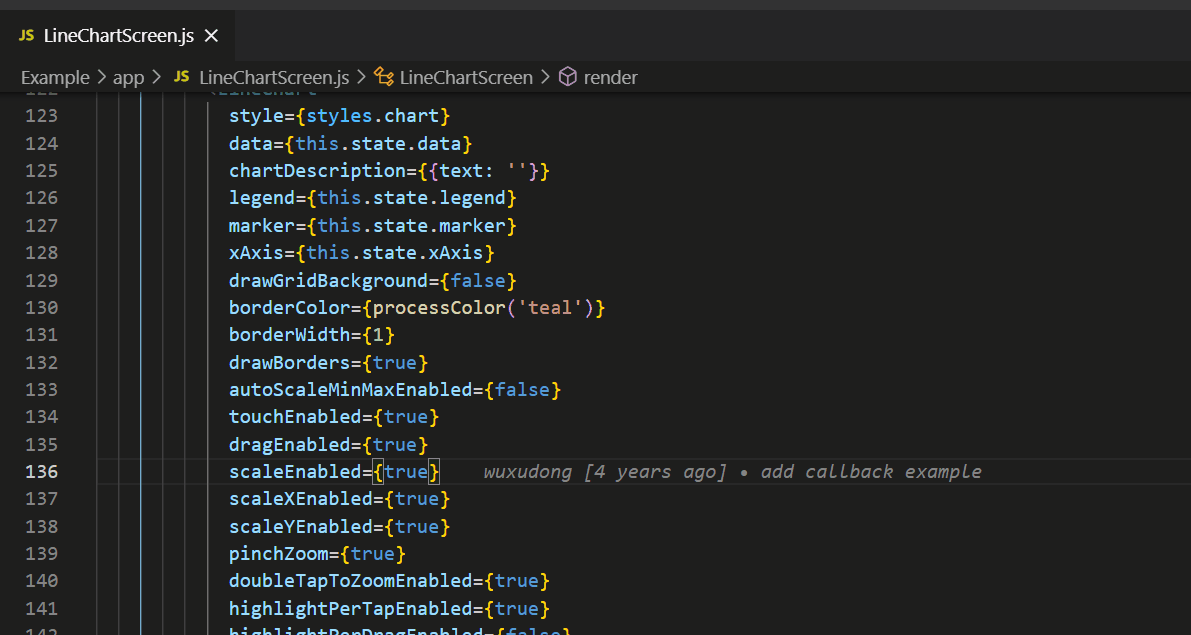Open the render symbol breadcrumb dropdown
The width and height of the screenshot is (1191, 635).
pos(610,77)
